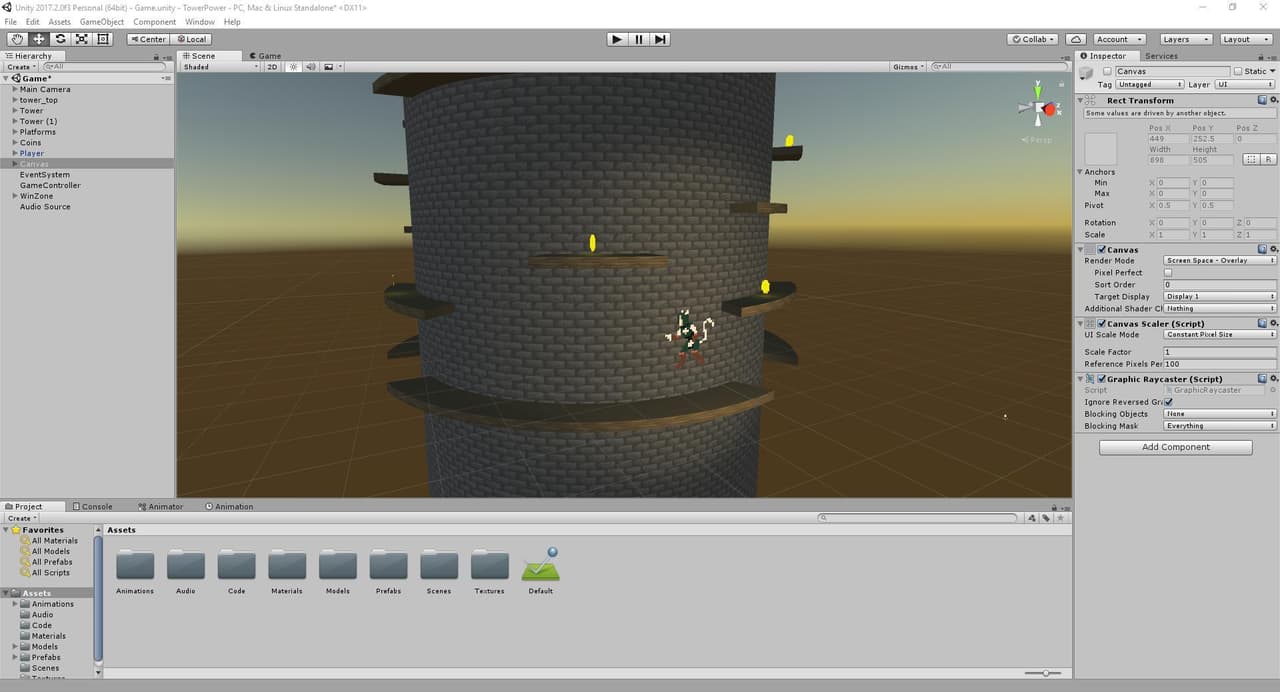Viewport: 1280px width, 692px height.
Task: Uncheck Ignore Reversed Graphics checkbox
Action: click(x=1168, y=402)
